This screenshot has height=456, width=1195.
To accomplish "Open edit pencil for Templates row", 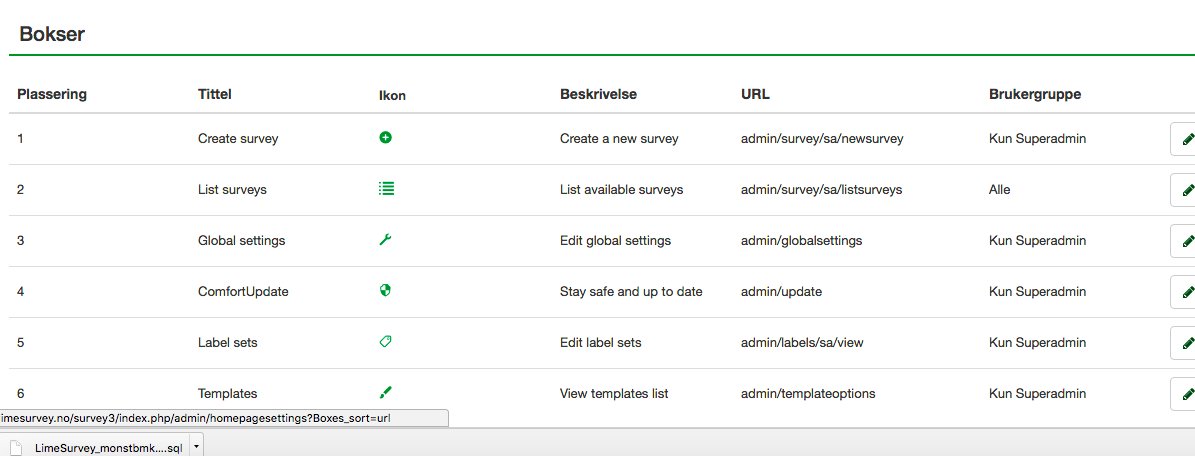I will (x=1186, y=394).
